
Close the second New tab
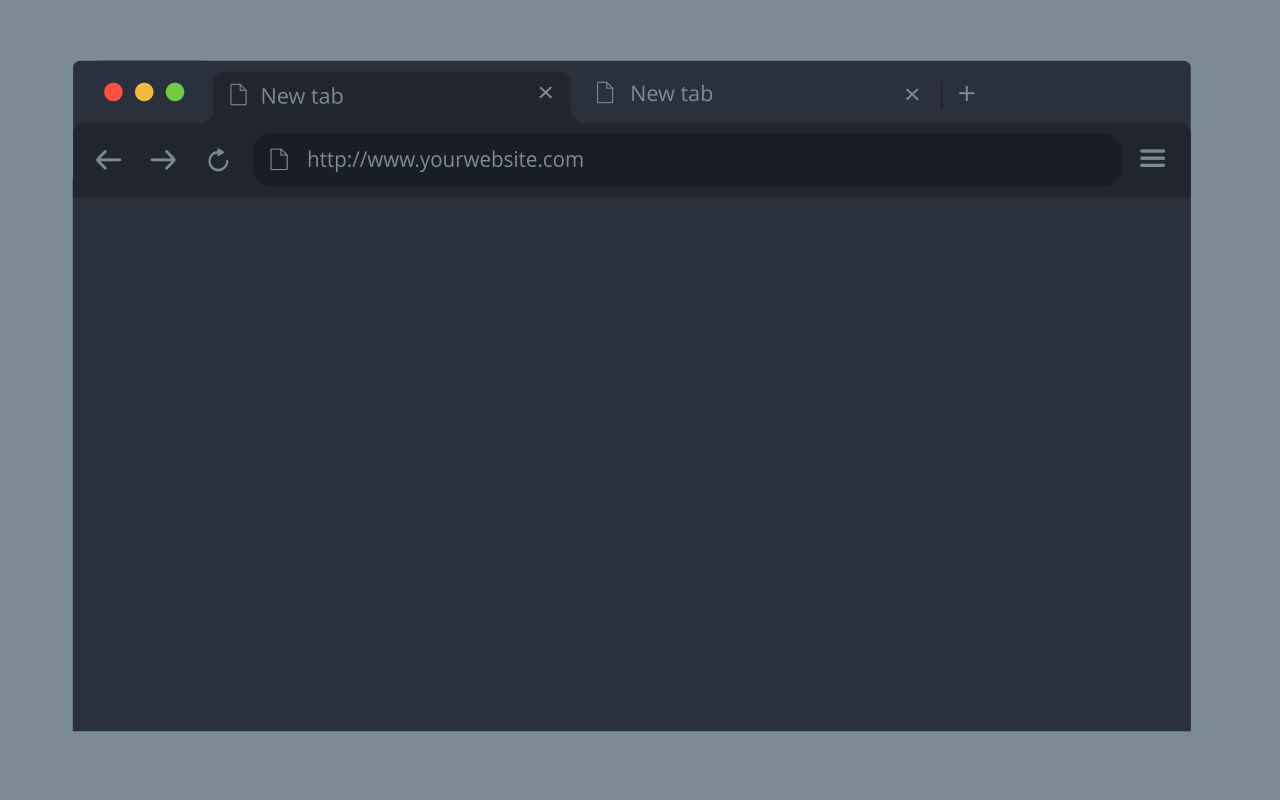point(911,93)
